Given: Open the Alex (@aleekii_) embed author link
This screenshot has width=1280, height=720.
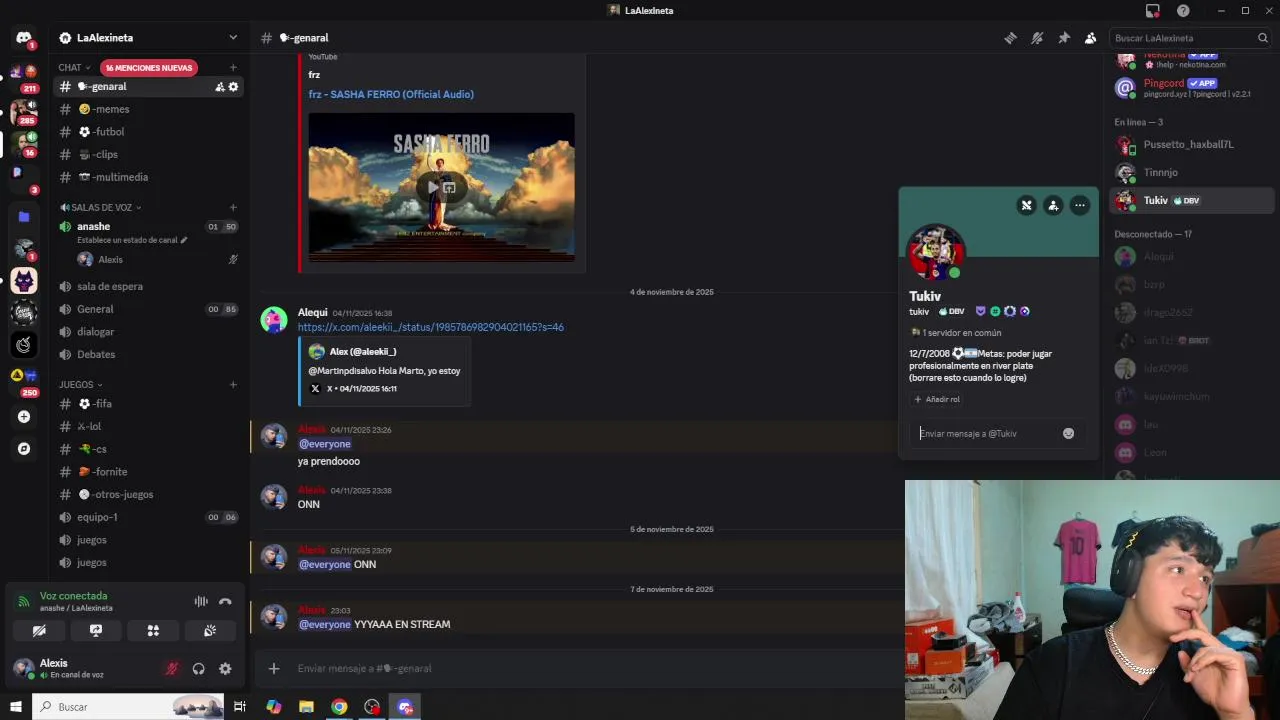Looking at the screenshot, I should [x=363, y=352].
